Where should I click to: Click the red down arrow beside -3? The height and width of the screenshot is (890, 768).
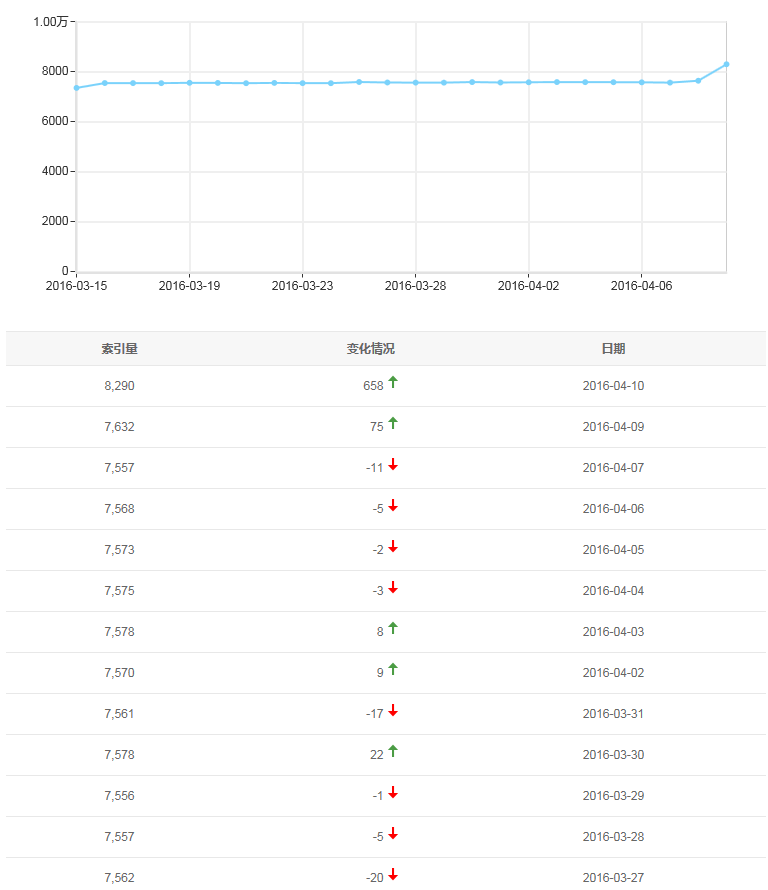(393, 587)
